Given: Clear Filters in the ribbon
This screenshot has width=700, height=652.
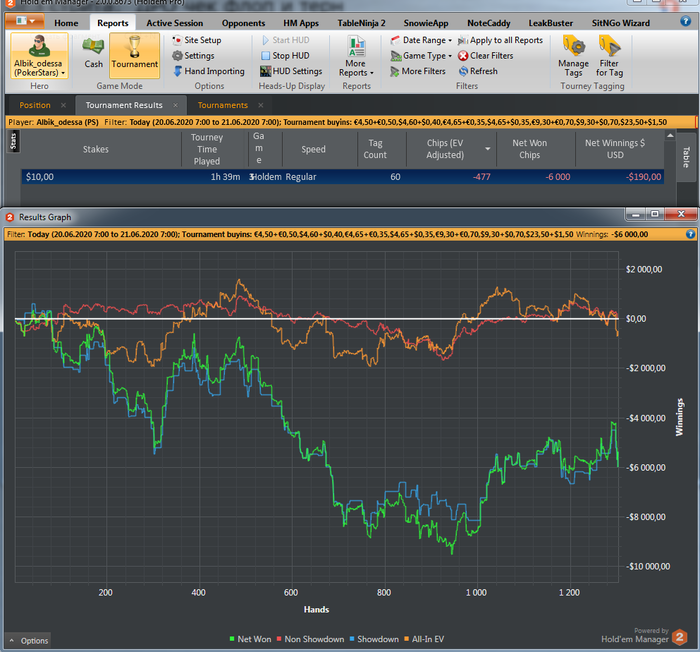Looking at the screenshot, I should point(486,56).
